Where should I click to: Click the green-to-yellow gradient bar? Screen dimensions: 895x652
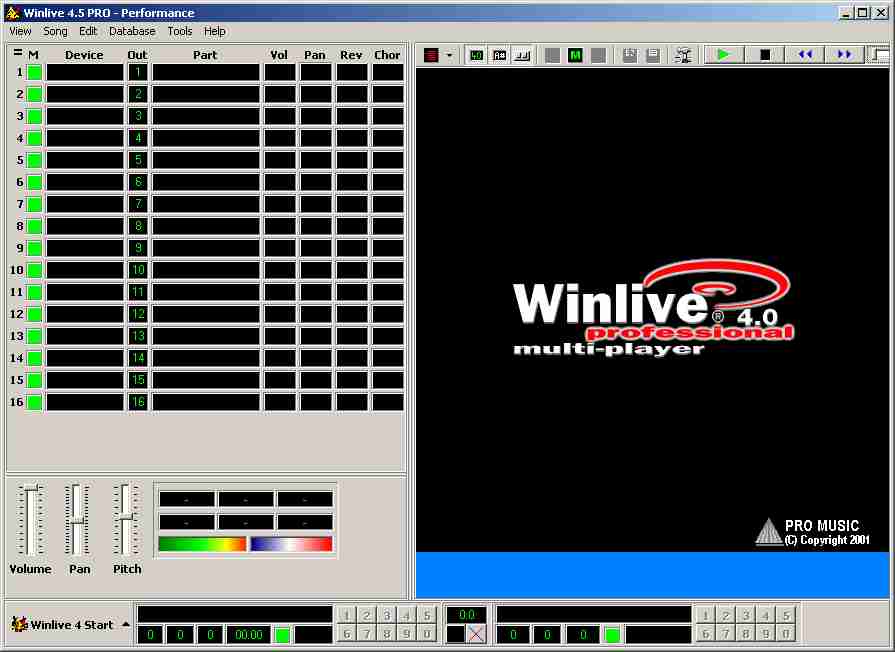[202, 544]
